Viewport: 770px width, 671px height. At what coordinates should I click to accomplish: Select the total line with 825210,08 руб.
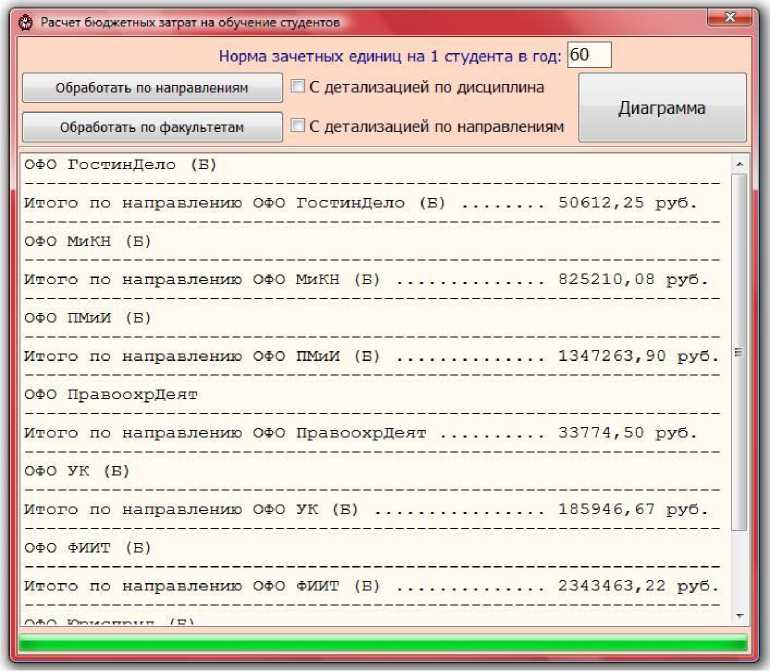[366, 280]
